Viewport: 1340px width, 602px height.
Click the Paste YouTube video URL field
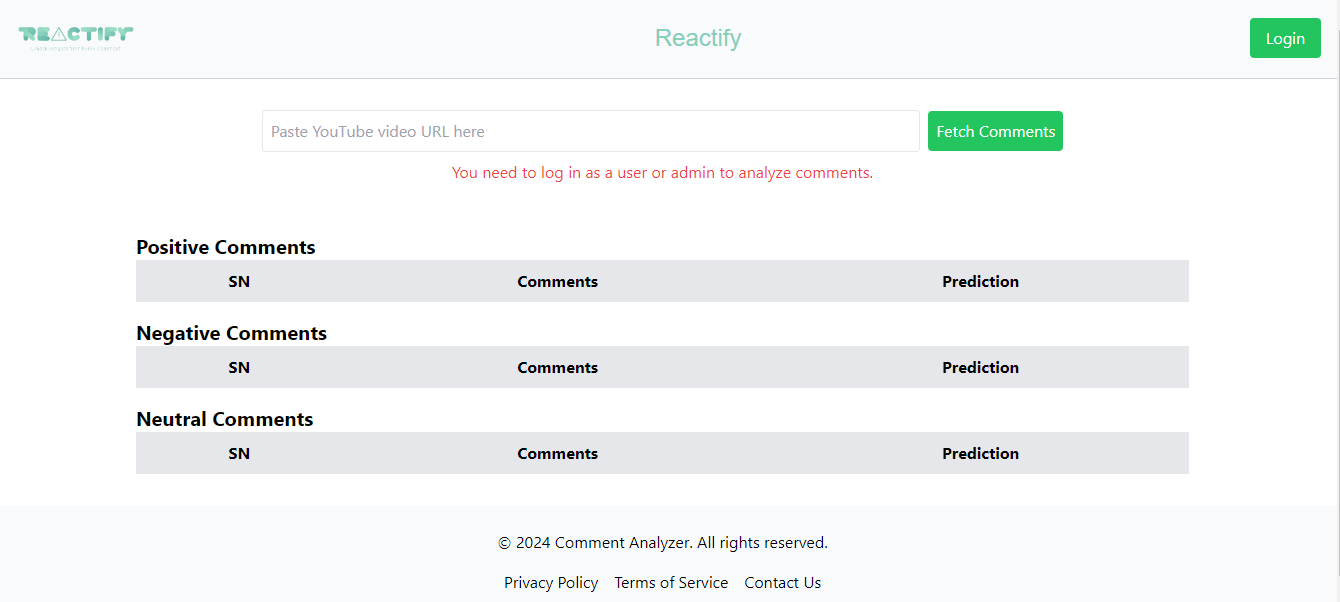[590, 131]
